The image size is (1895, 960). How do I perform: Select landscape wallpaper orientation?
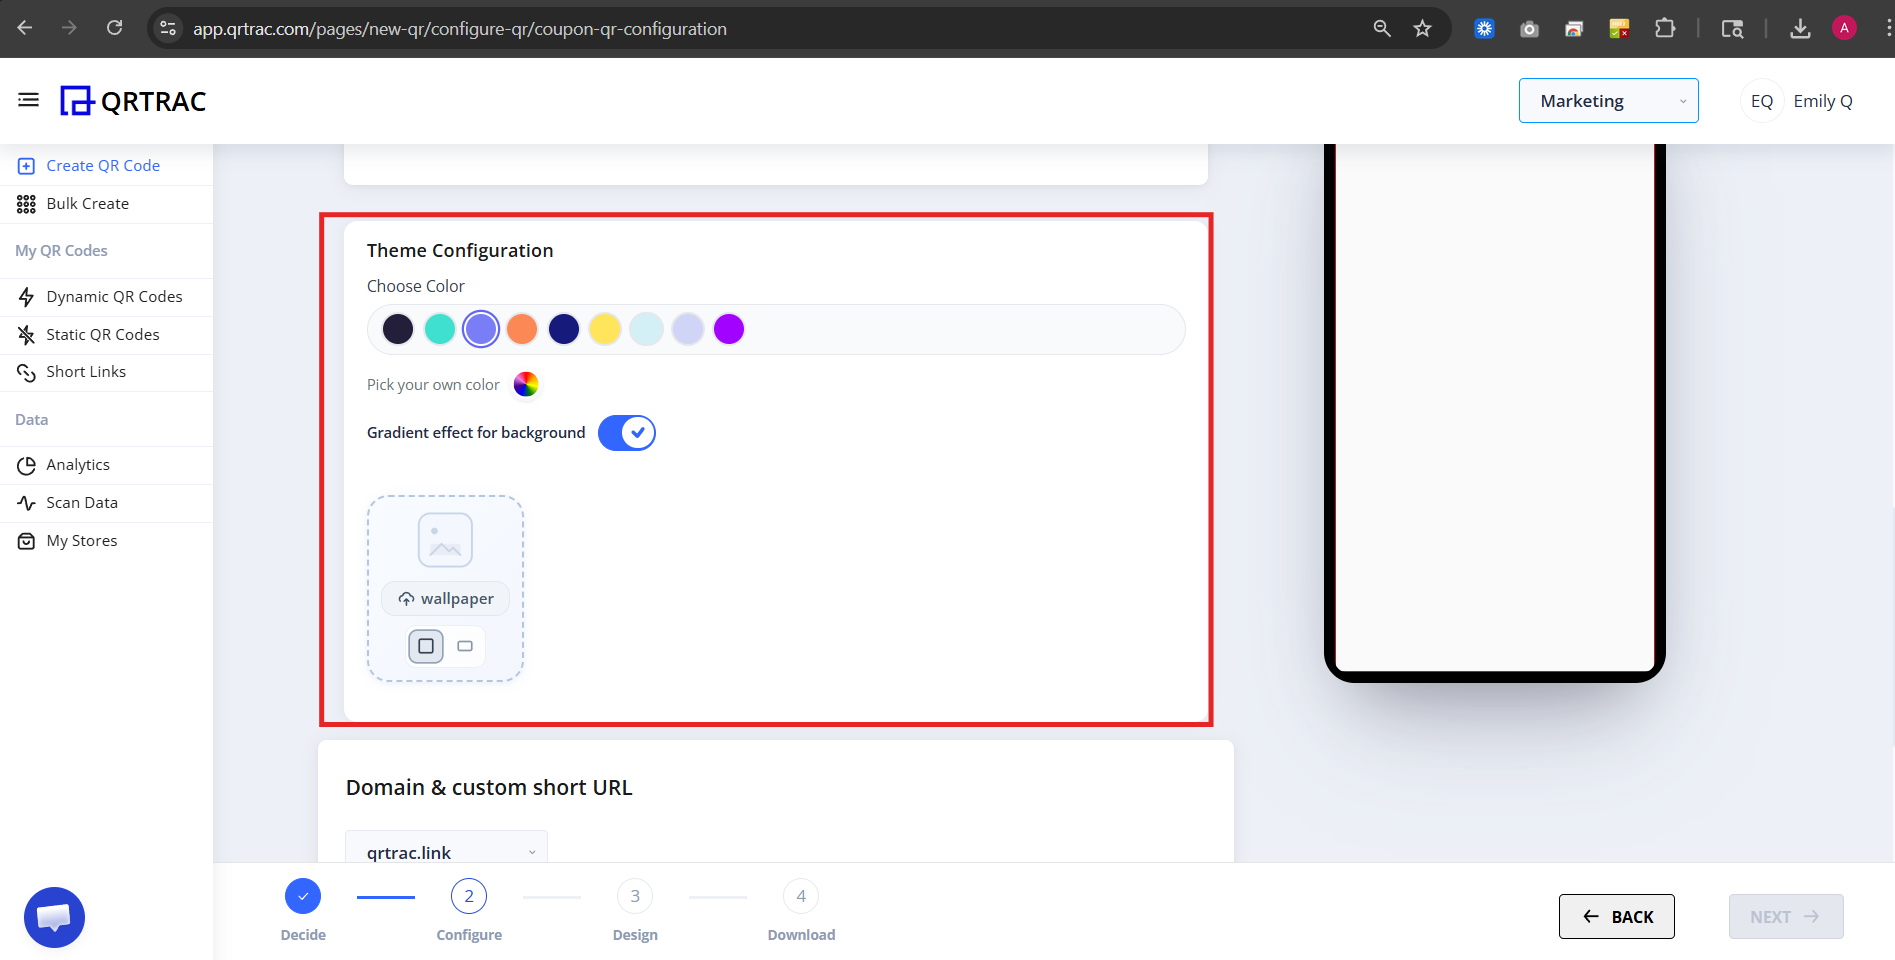click(463, 646)
